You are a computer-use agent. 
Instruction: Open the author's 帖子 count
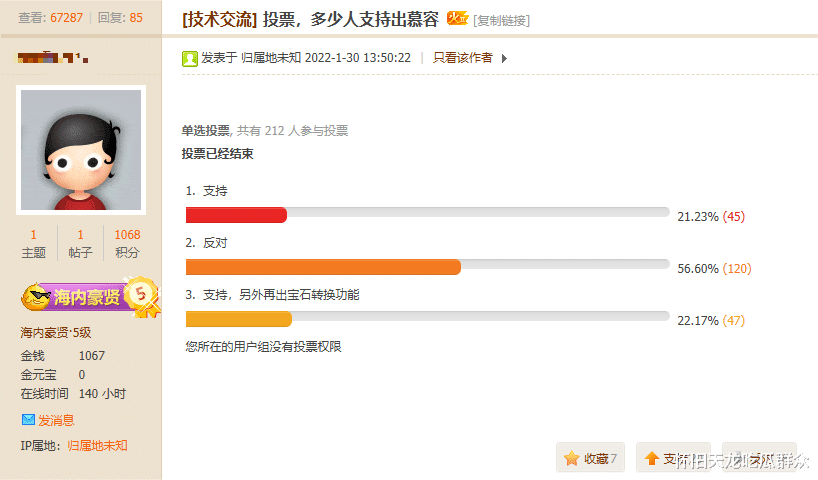pyautogui.click(x=80, y=243)
